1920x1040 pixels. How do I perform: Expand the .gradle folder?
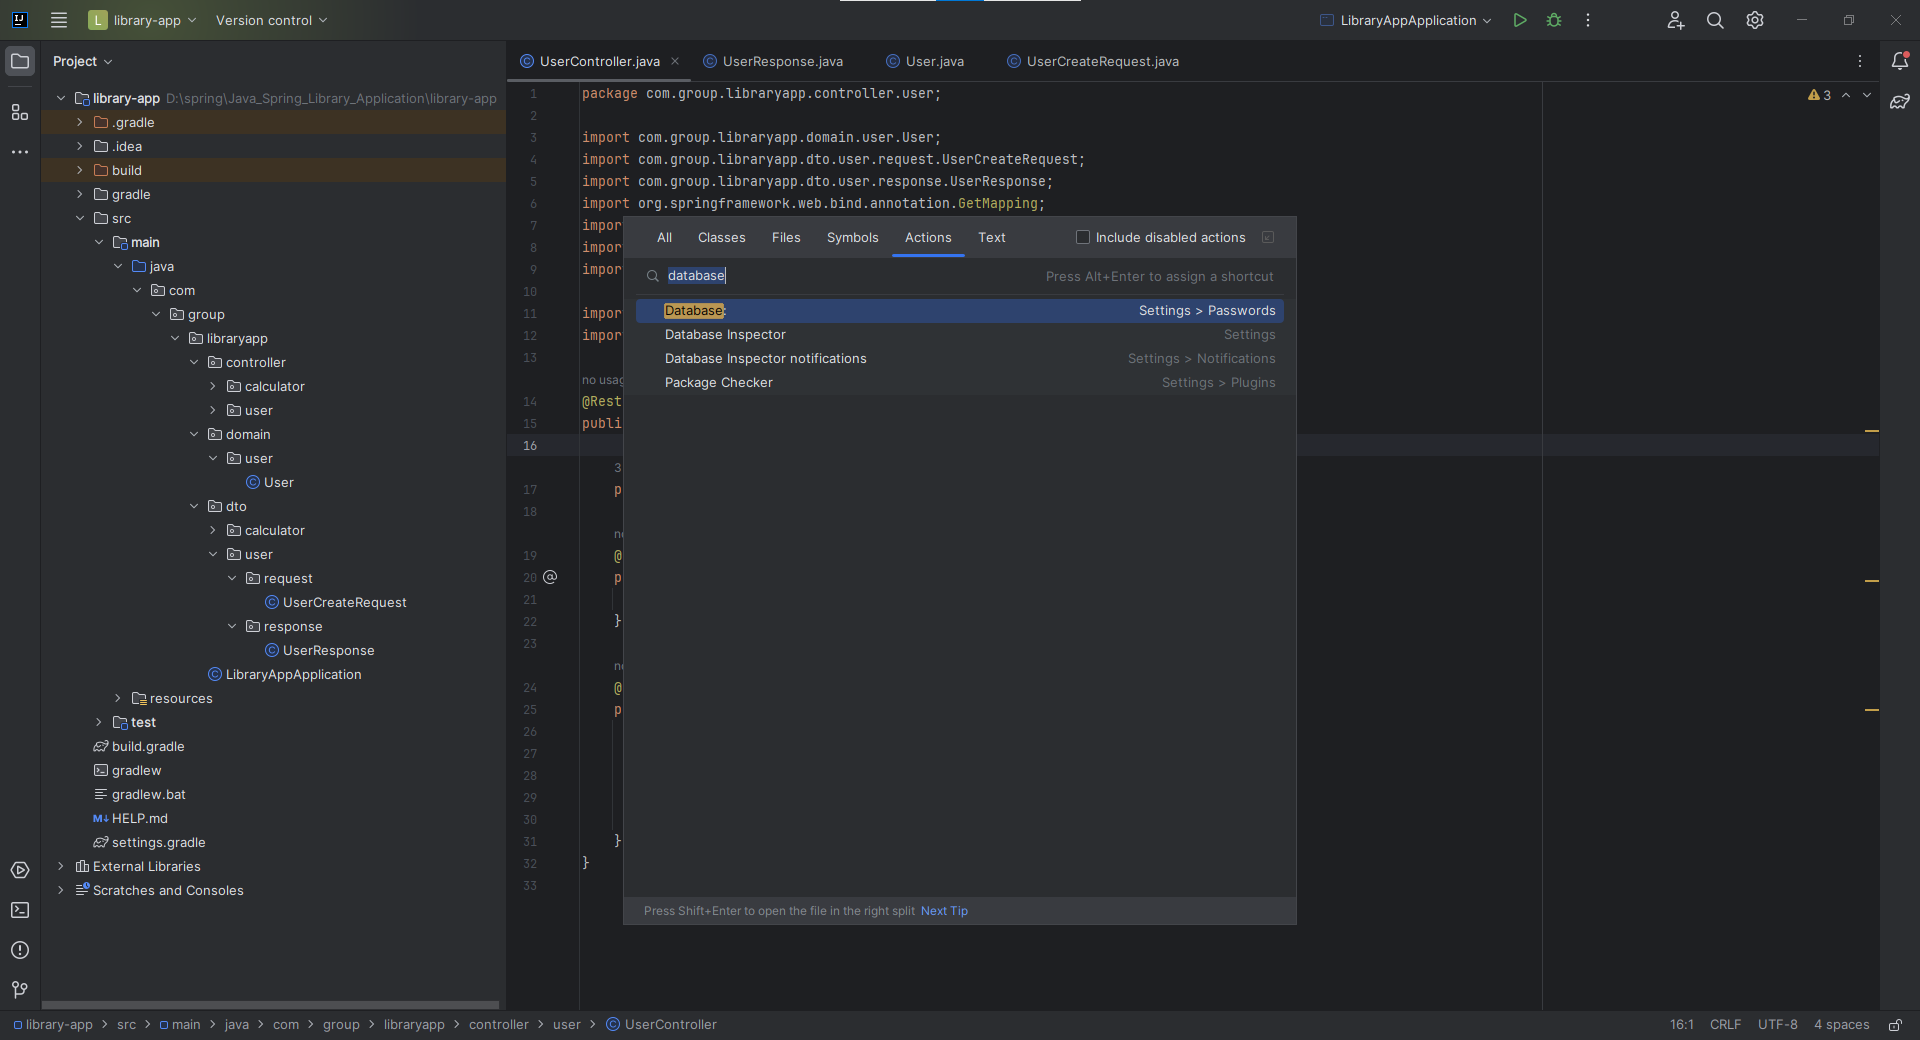[80, 122]
